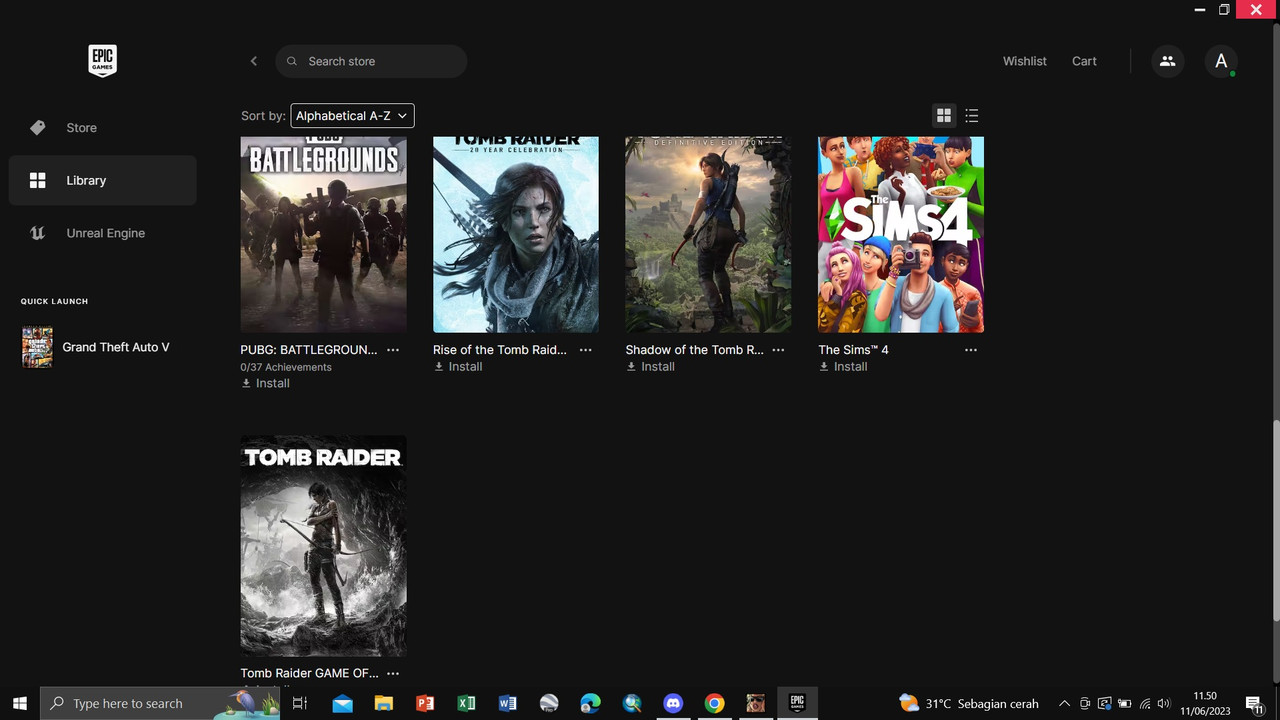Click the Windows taskbar search box
The image size is (1280, 720).
[x=160, y=703]
